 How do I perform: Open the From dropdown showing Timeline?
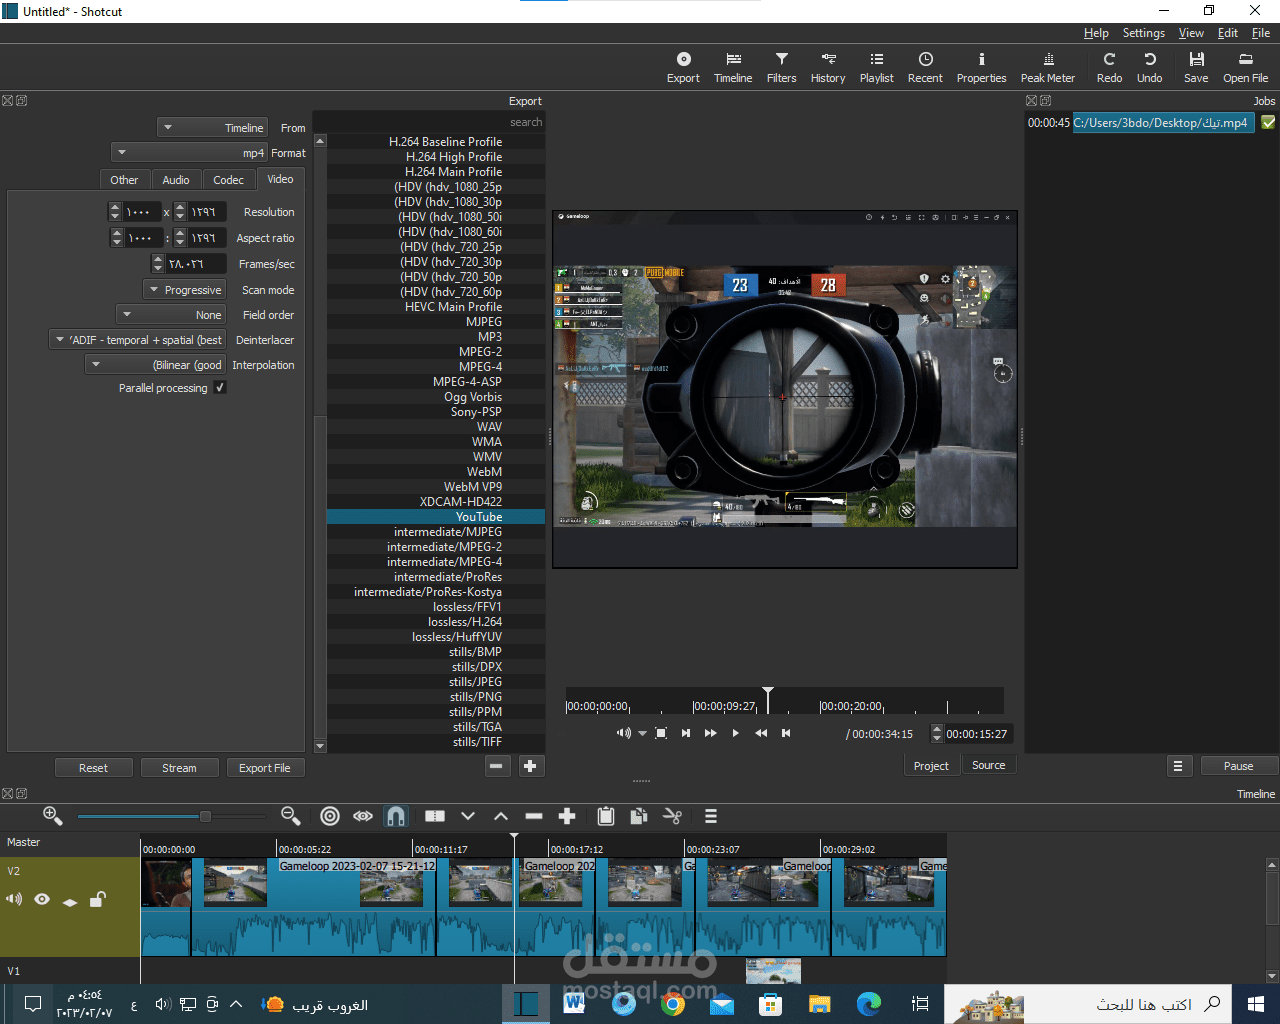212,128
